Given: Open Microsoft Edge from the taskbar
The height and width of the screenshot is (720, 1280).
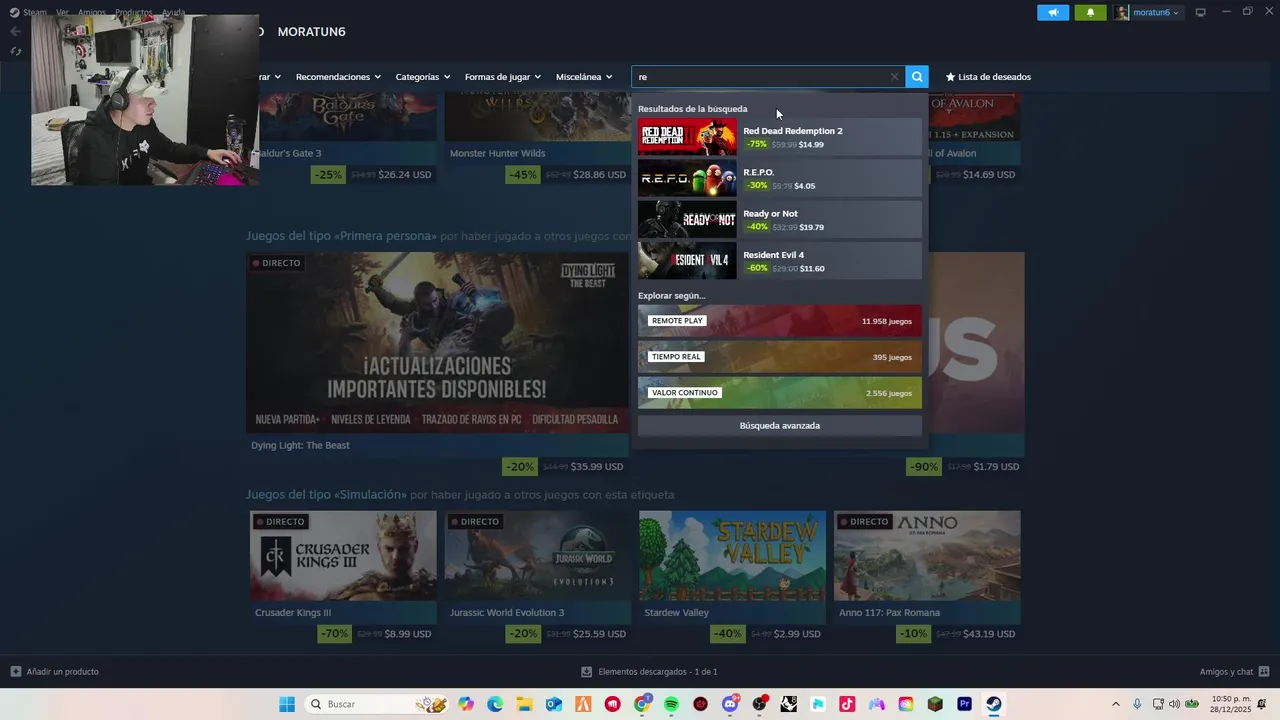Looking at the screenshot, I should (x=495, y=704).
